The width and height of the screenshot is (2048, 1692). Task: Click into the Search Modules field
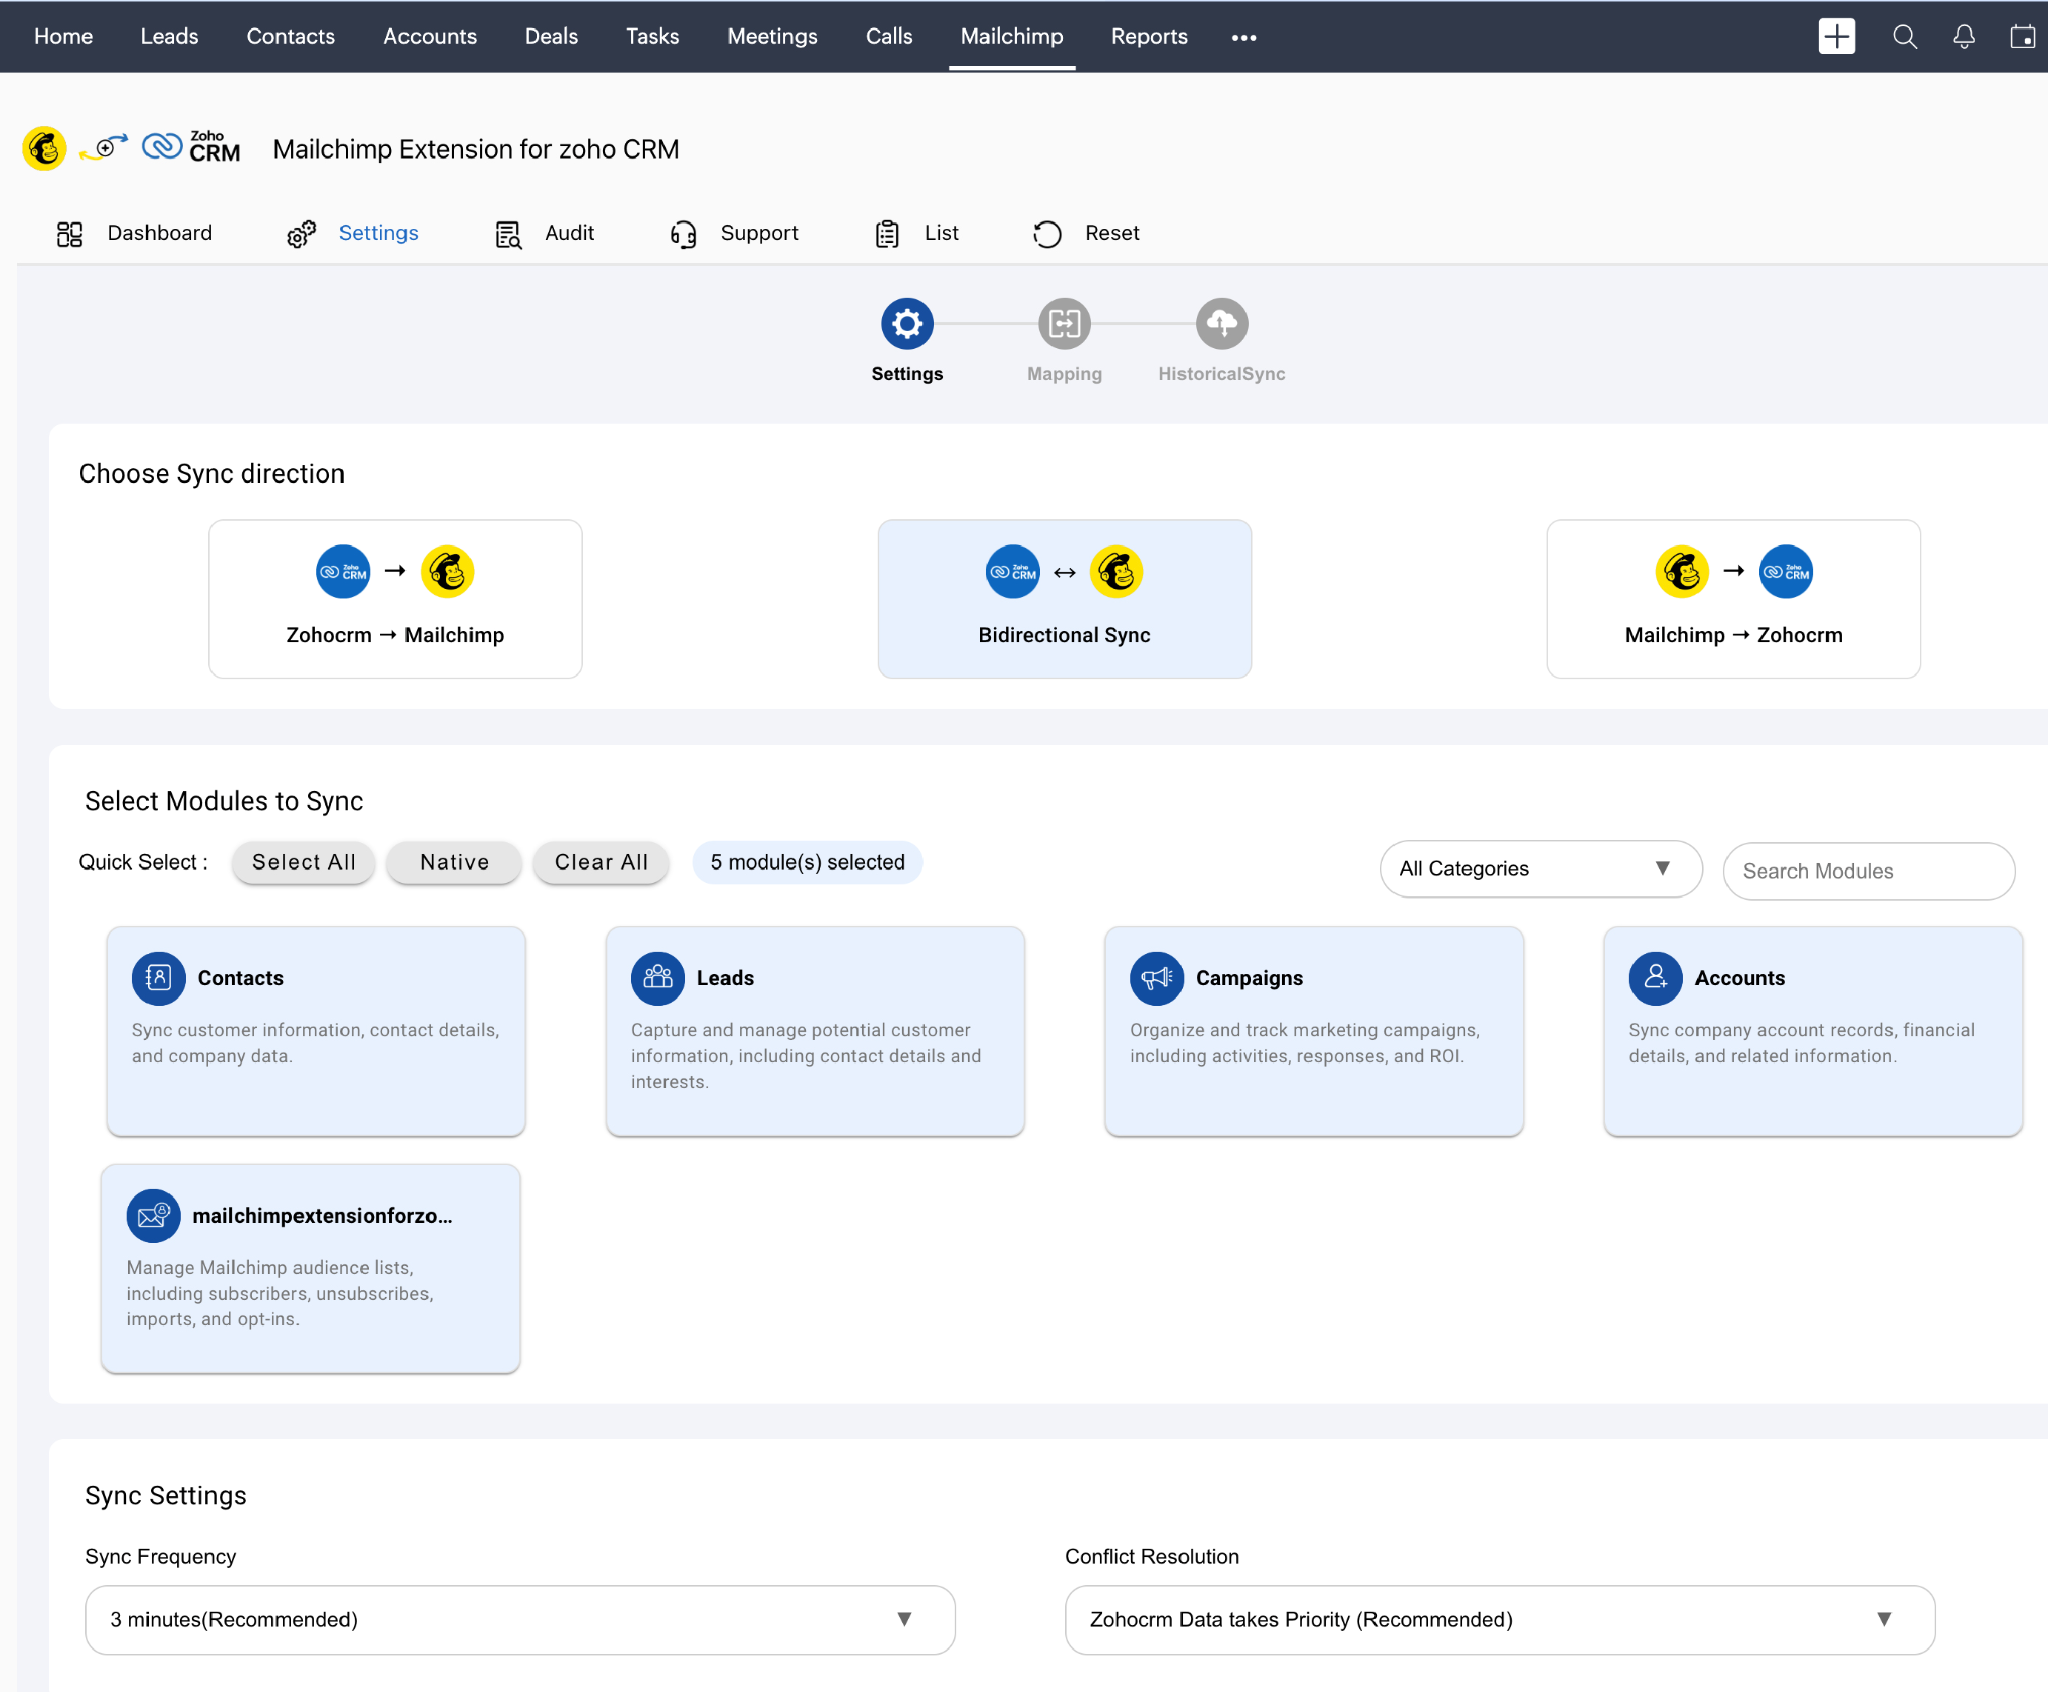[x=1868, y=871]
